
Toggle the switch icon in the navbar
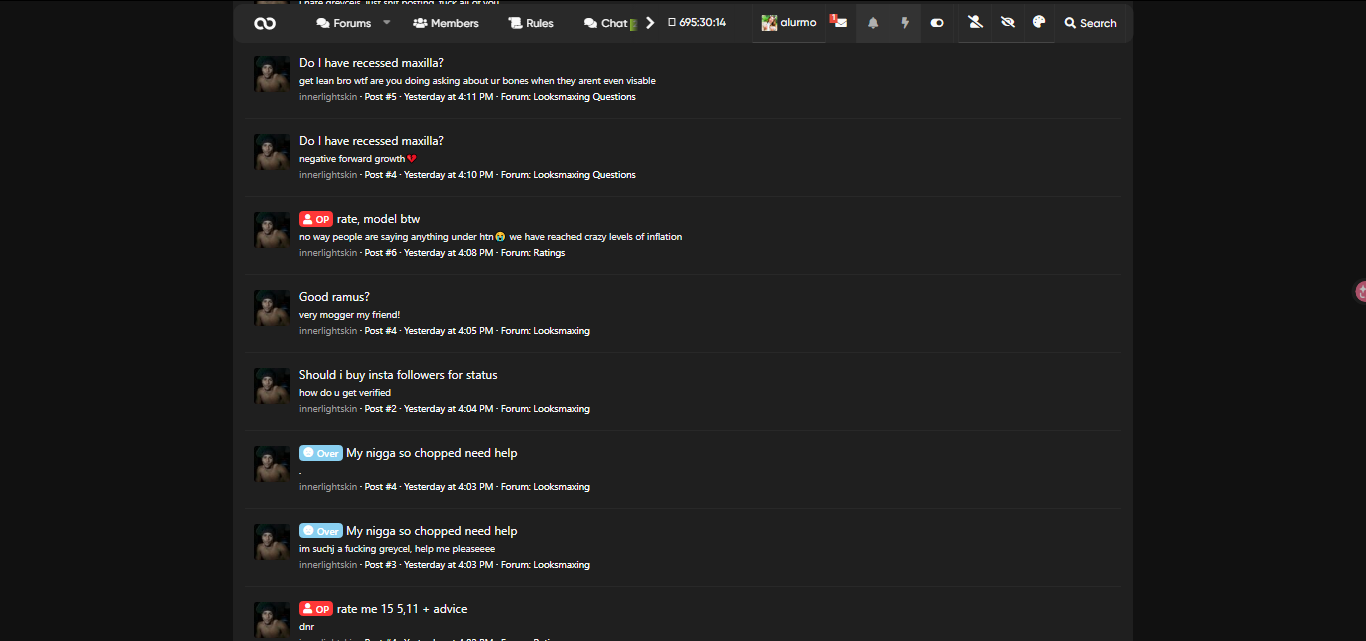coord(937,23)
